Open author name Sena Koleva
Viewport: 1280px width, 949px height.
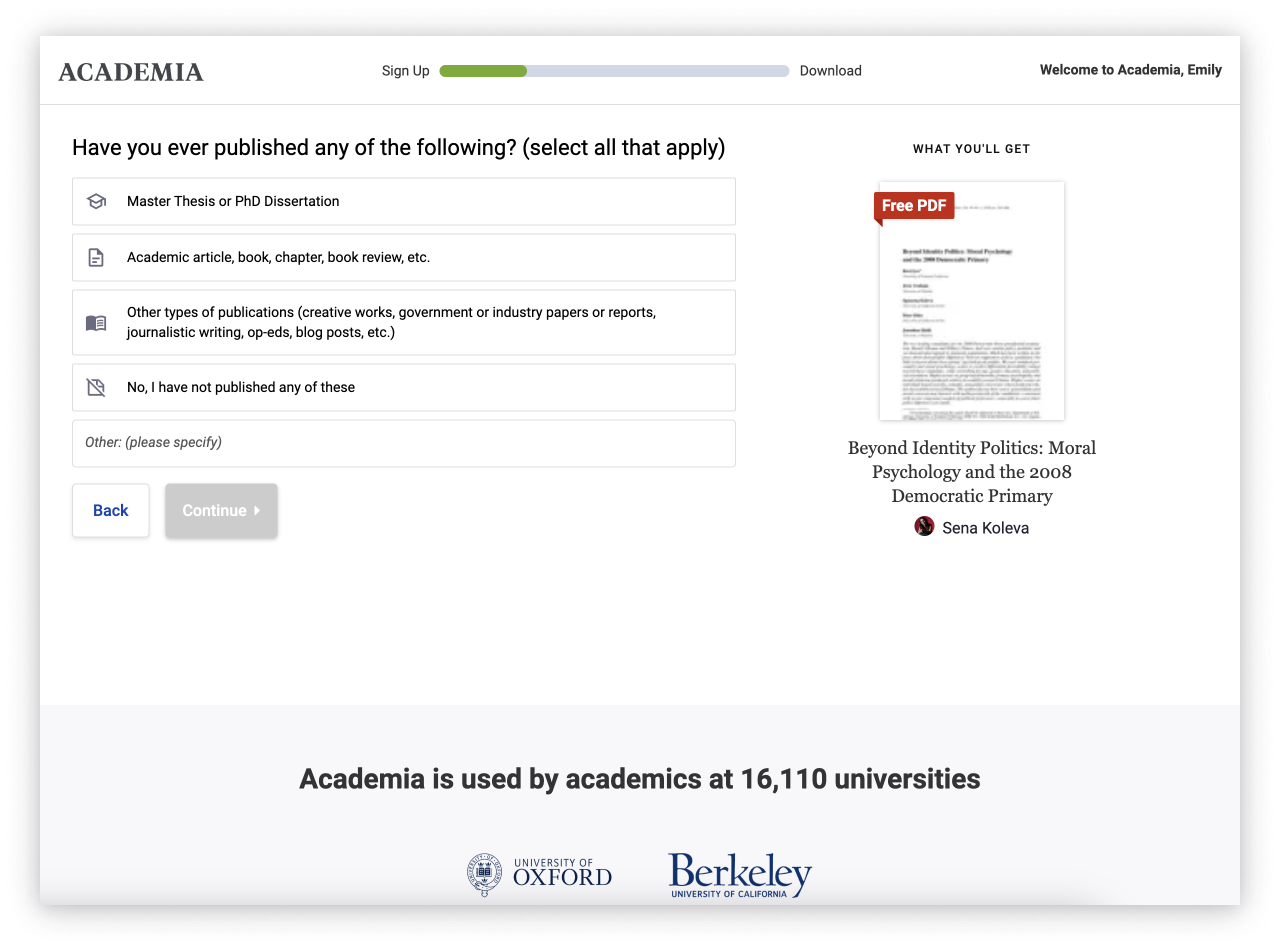tap(985, 528)
